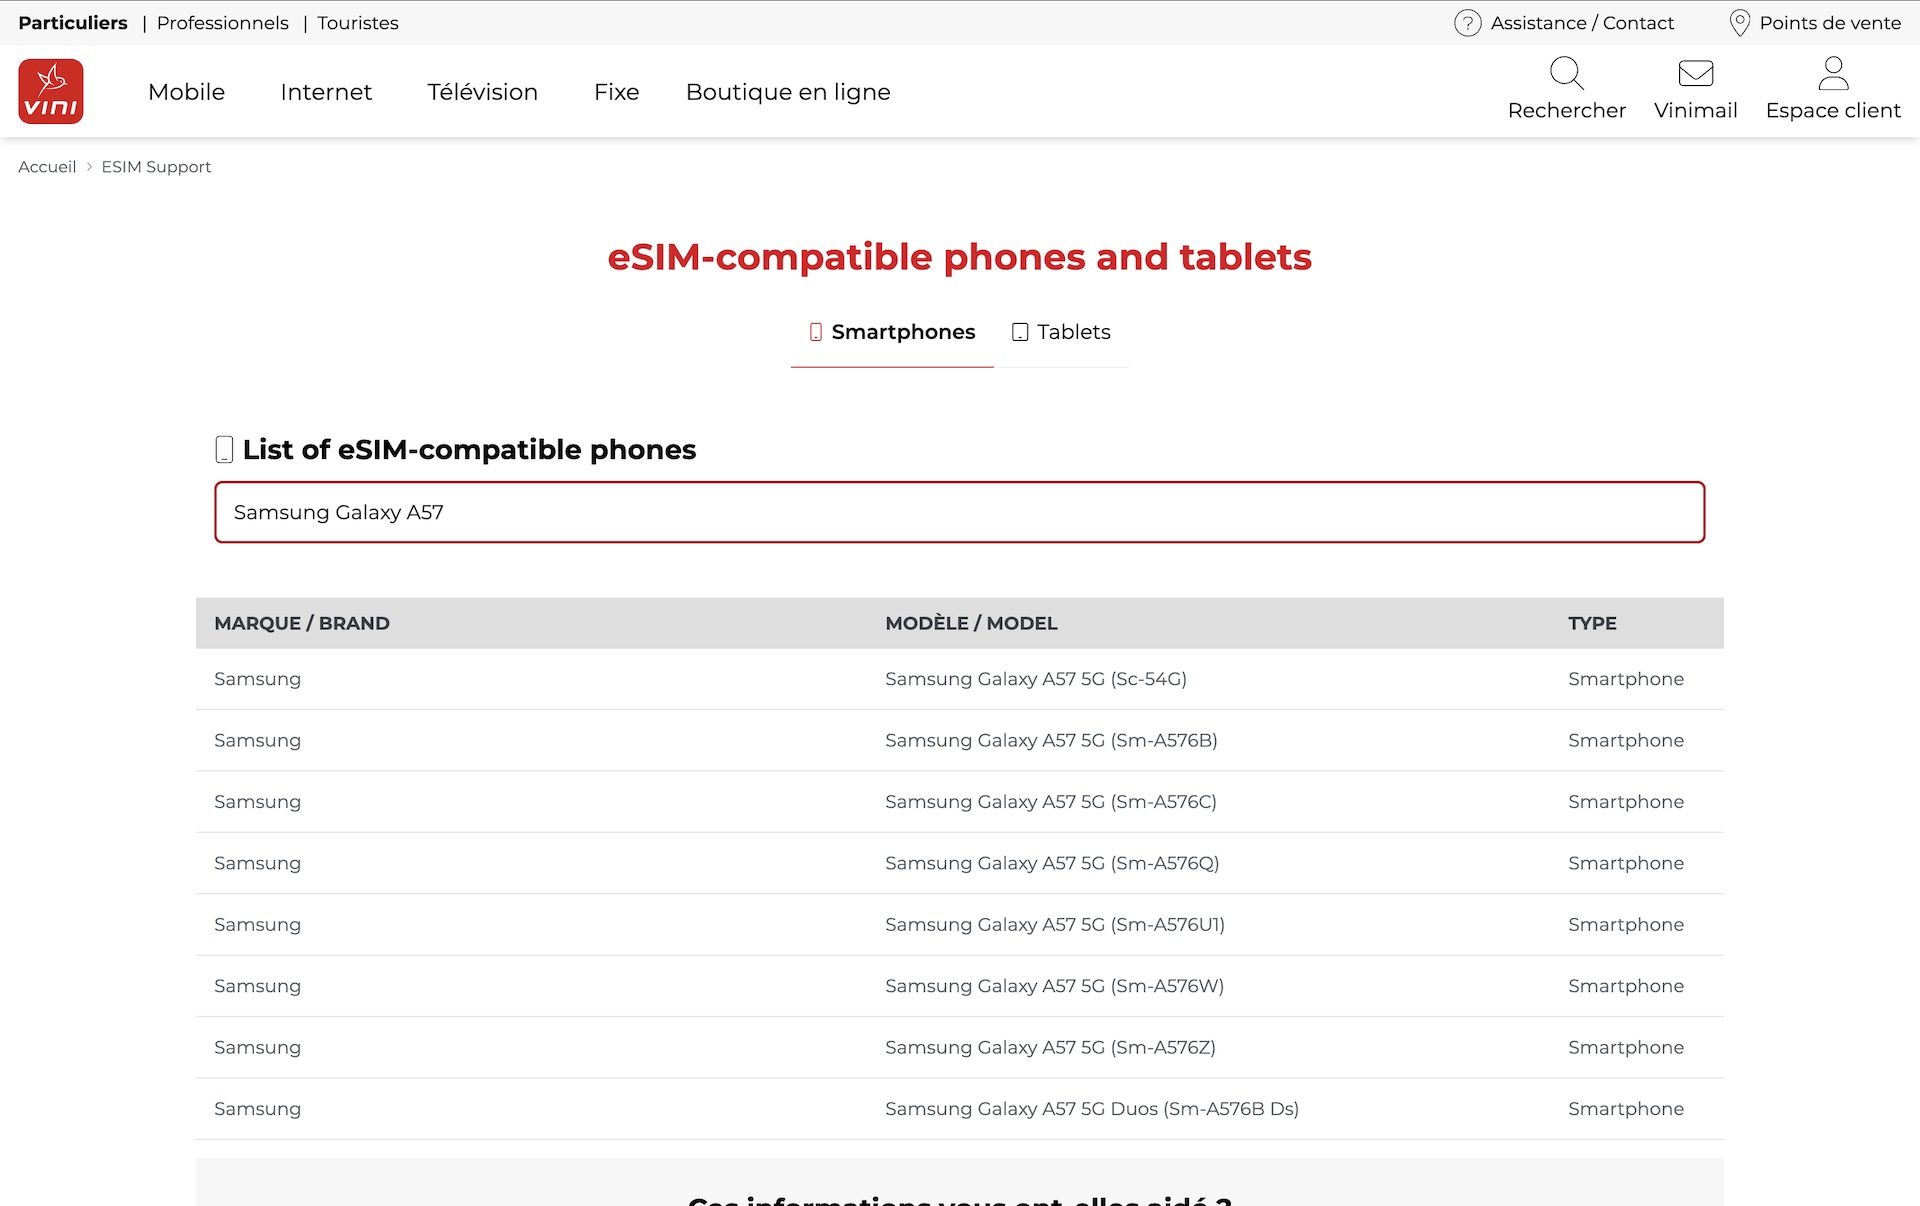Click the Assistance question mark icon
1920x1206 pixels.
(x=1467, y=23)
